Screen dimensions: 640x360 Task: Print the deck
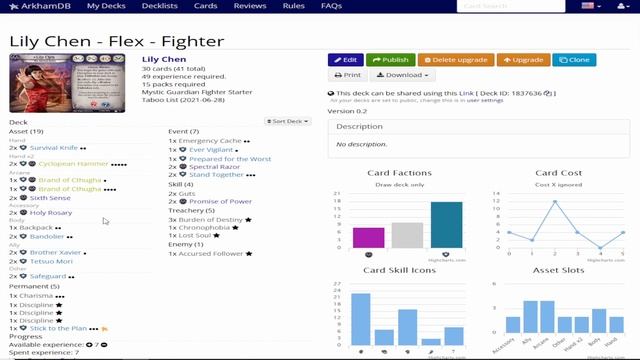[x=347, y=75]
